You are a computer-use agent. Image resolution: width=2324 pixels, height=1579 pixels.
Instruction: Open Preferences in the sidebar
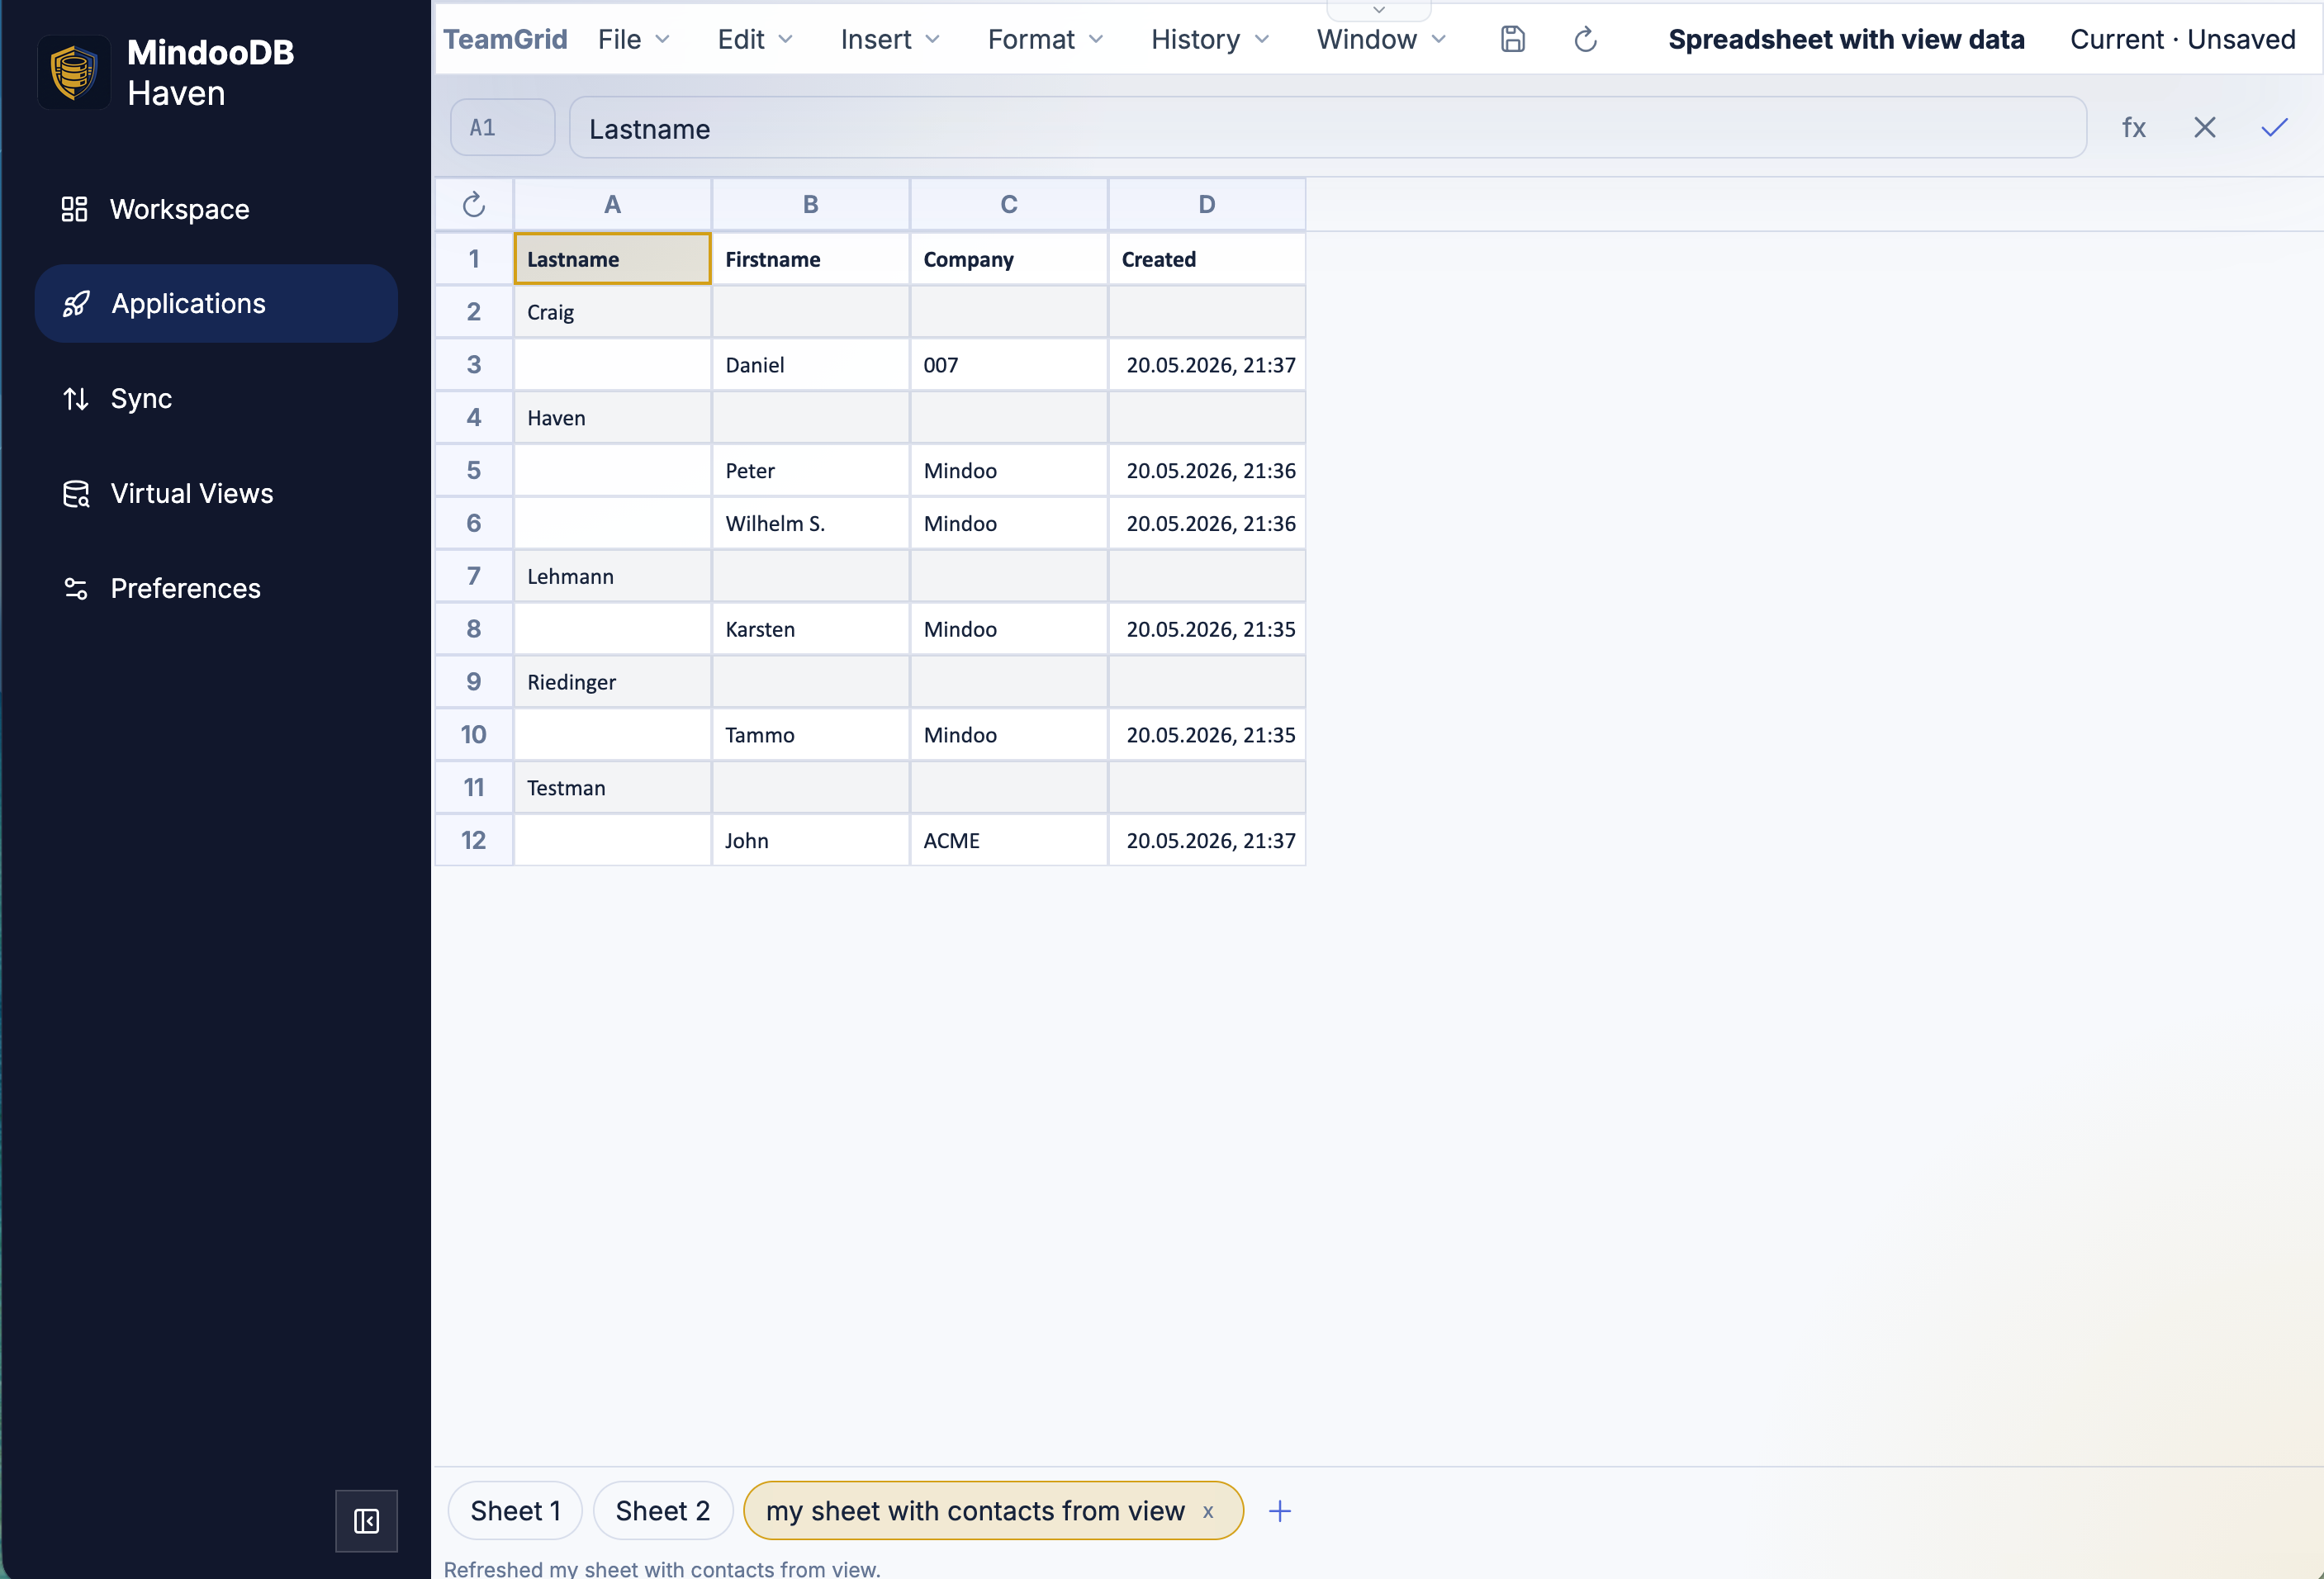pos(216,588)
